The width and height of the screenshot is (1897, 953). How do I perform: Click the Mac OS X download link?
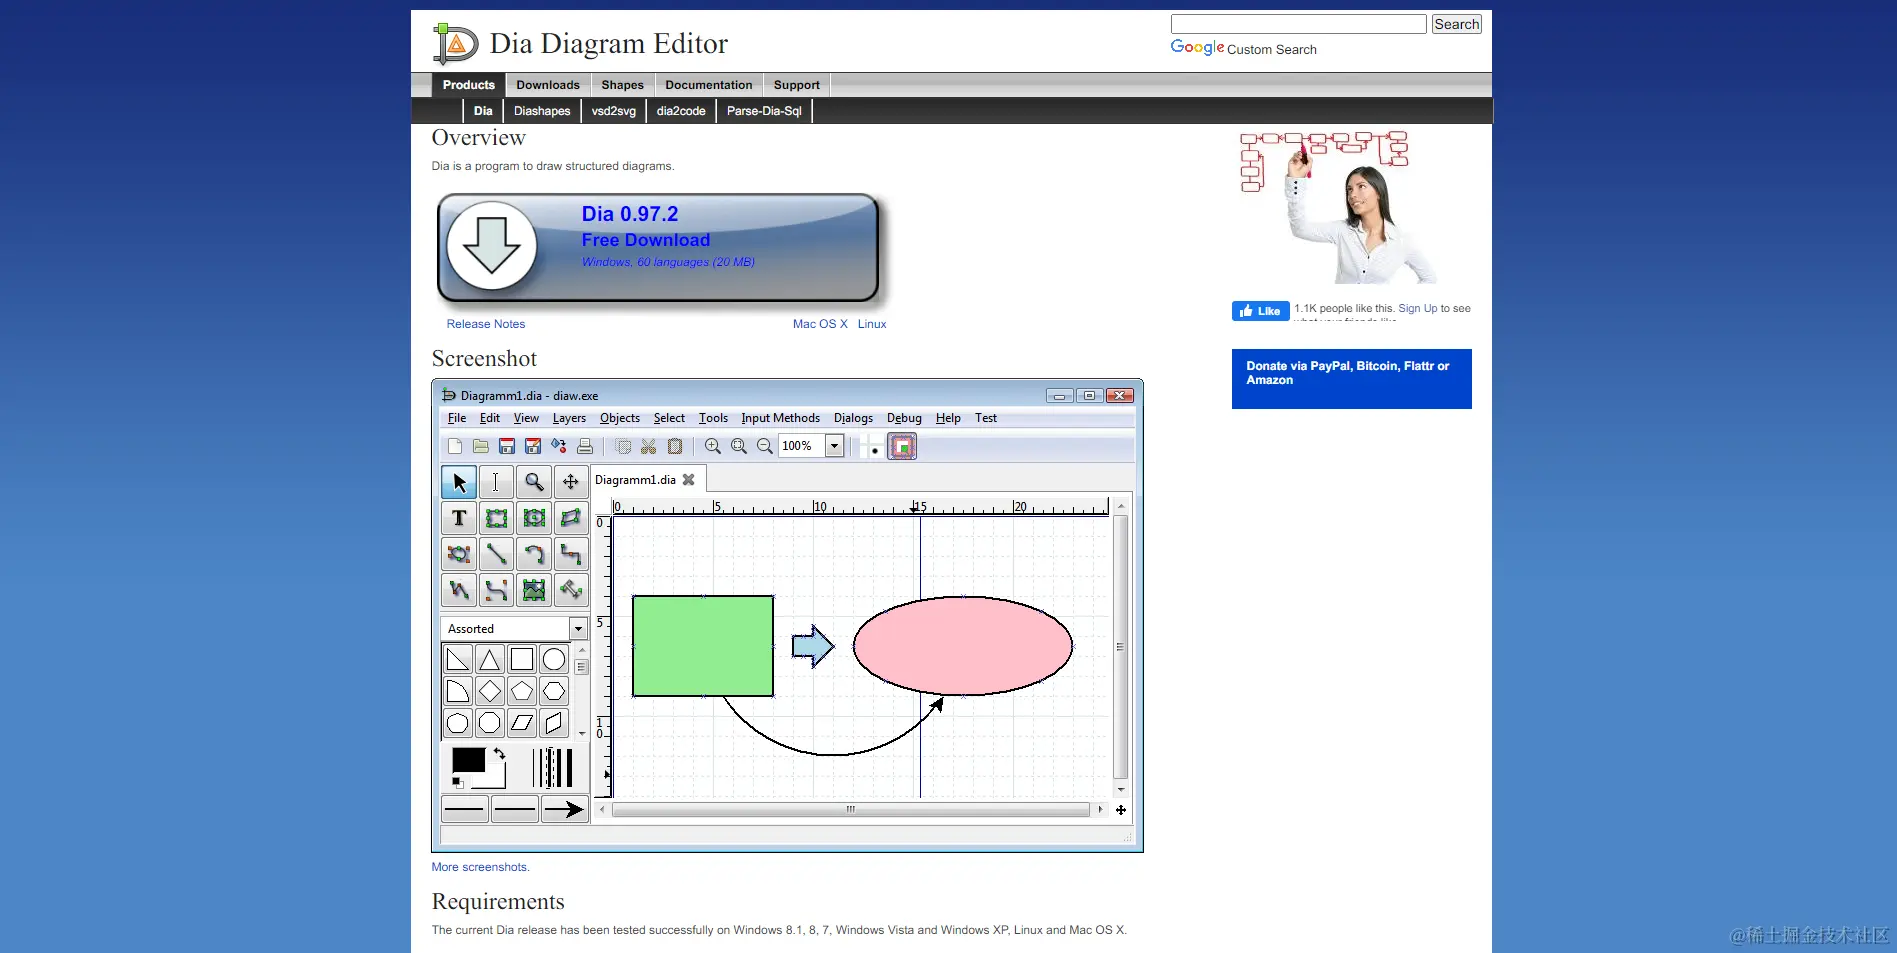coord(820,324)
